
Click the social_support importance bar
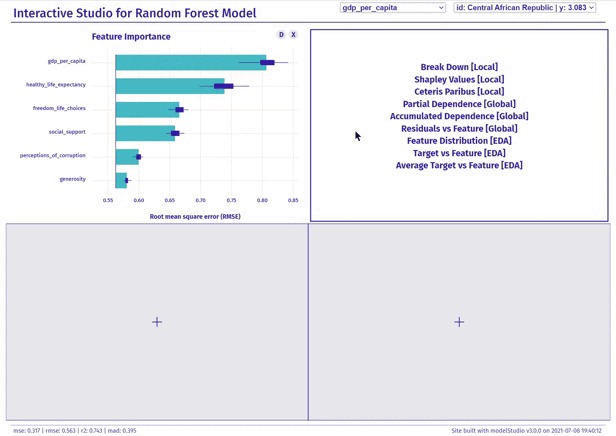pyautogui.click(x=145, y=133)
